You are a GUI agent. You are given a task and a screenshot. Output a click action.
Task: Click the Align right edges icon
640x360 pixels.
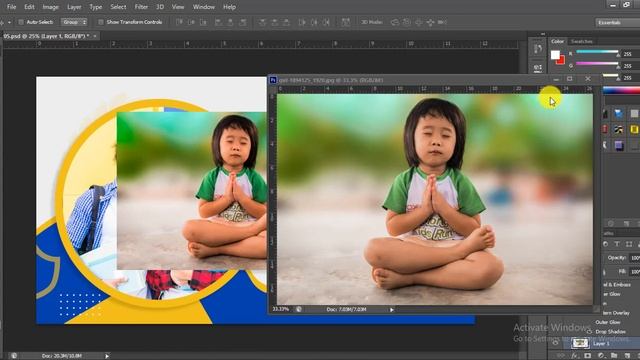[x=242, y=22]
